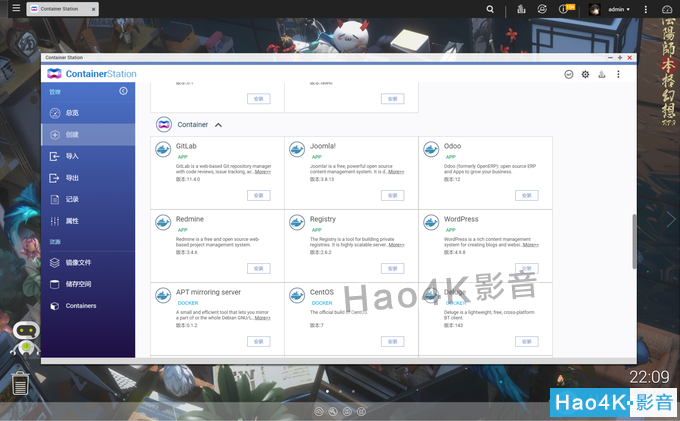The width and height of the screenshot is (680, 421).
Task: Click the CentOS docker icon
Action: (297, 296)
